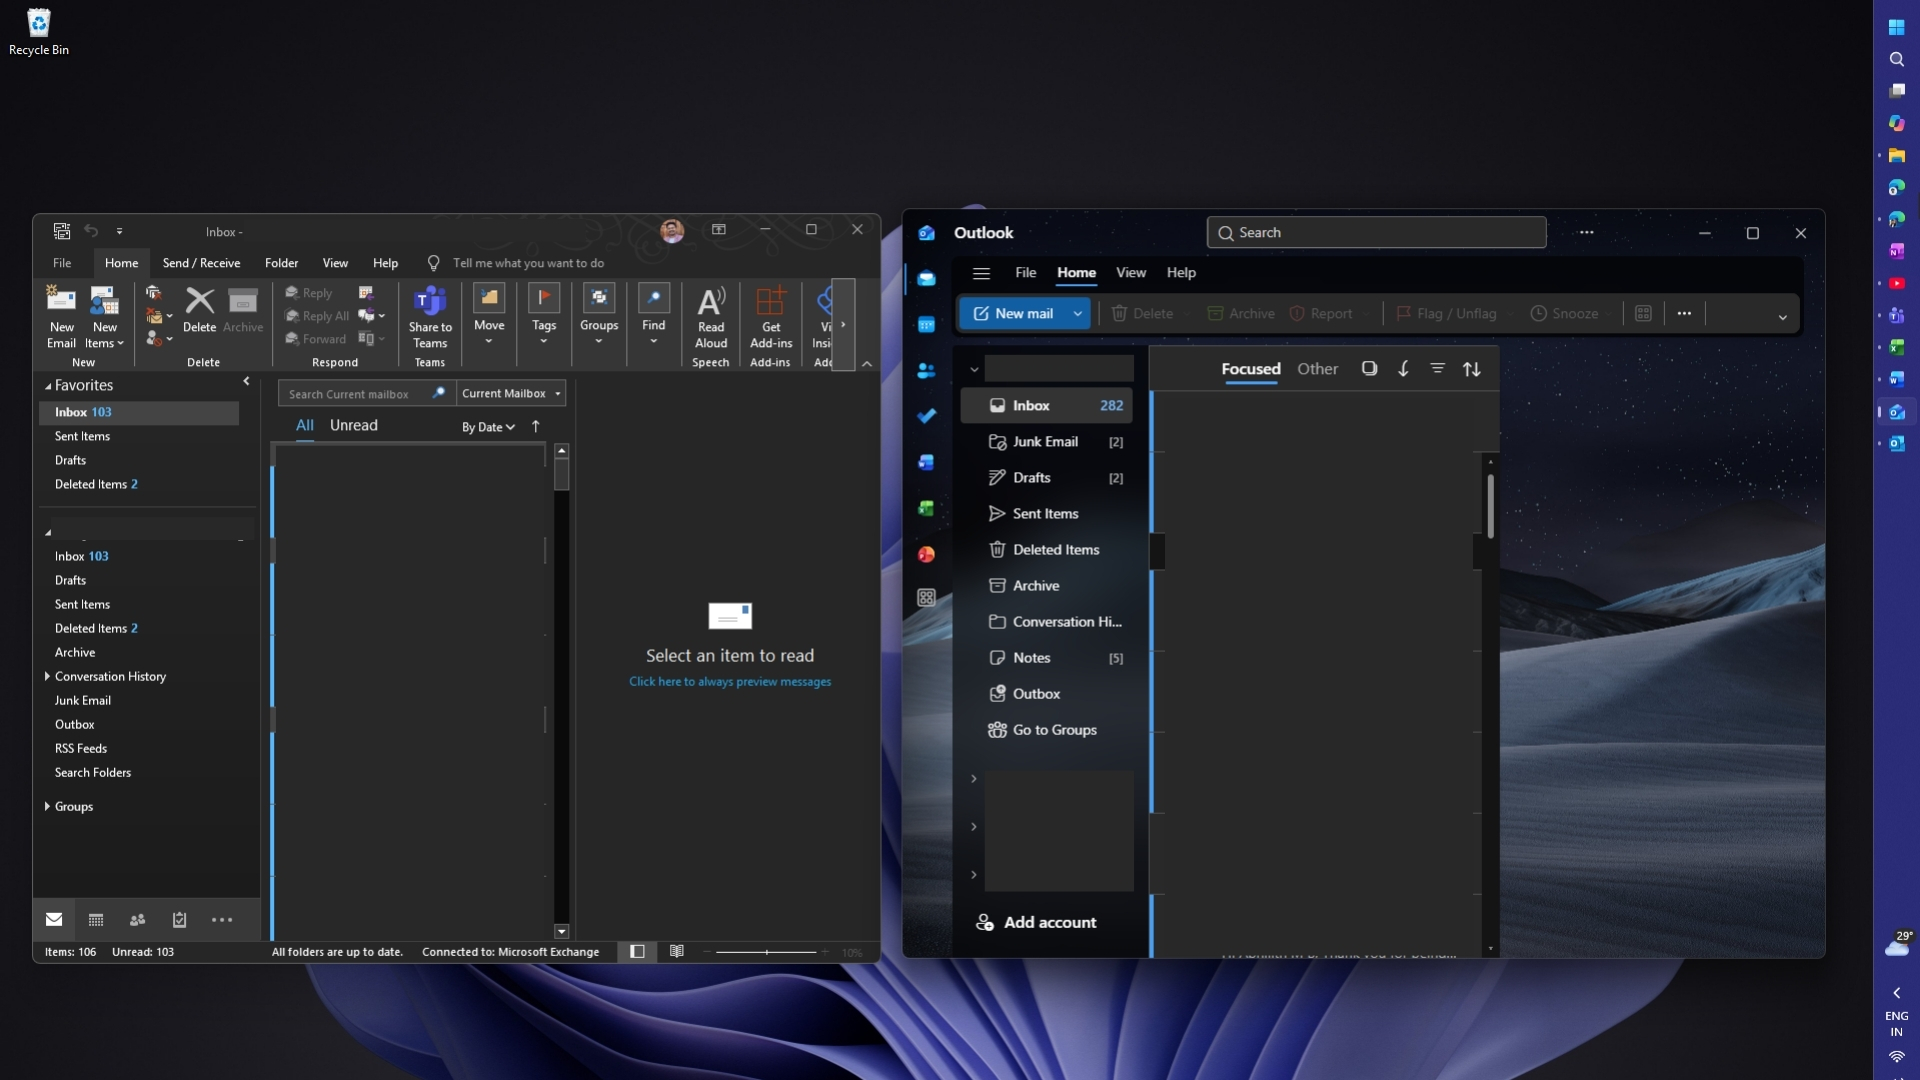Select Focused inbox in new Outlook

[x=1251, y=369]
